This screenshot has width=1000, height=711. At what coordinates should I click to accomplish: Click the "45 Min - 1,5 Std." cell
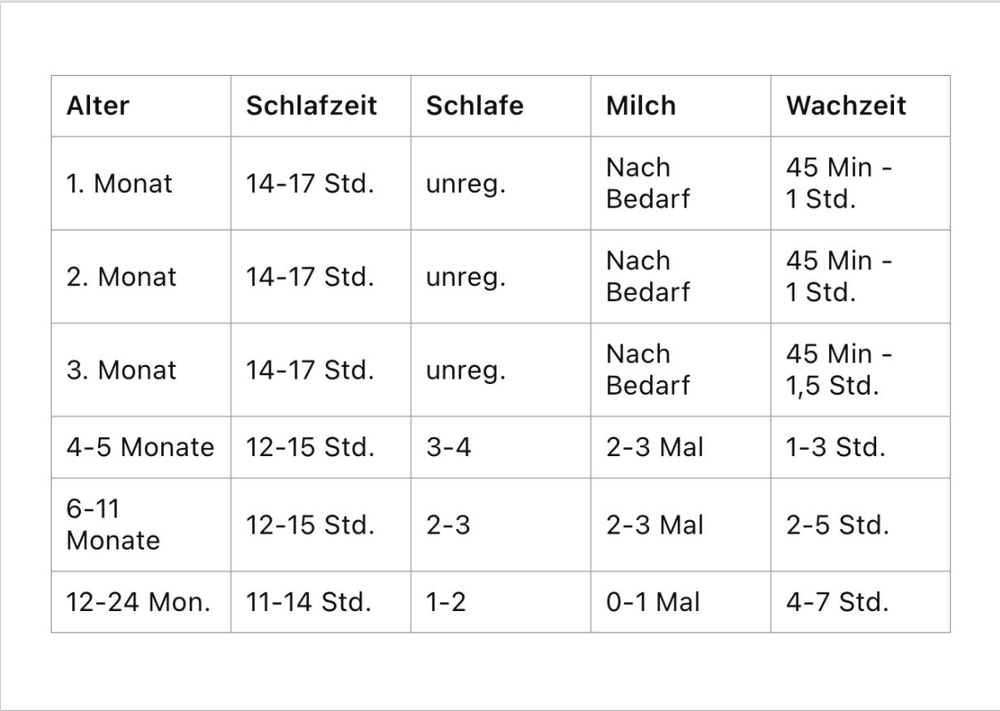839,370
